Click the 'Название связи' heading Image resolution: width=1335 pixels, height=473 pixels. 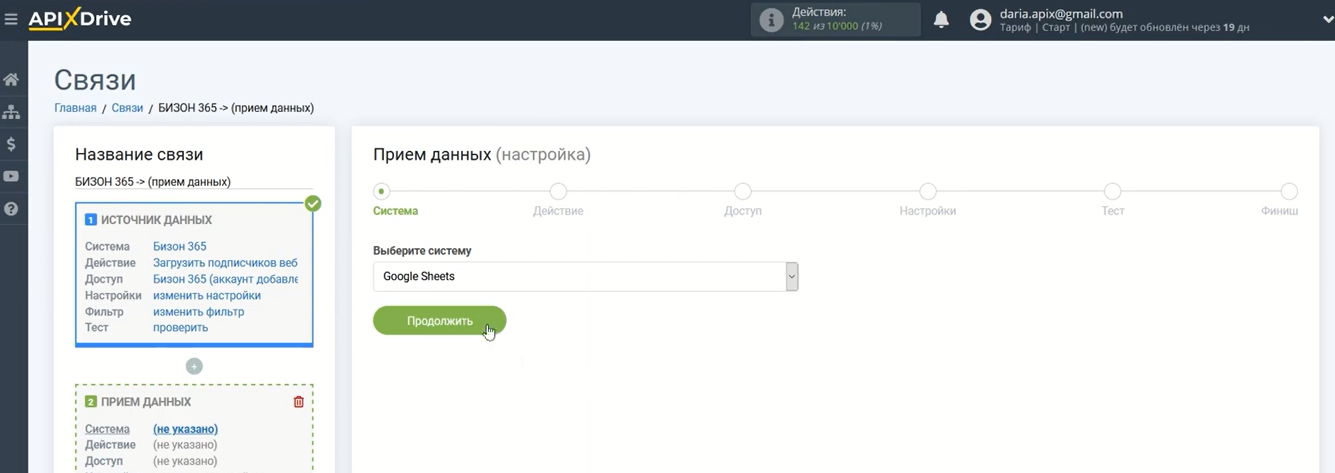tap(139, 155)
